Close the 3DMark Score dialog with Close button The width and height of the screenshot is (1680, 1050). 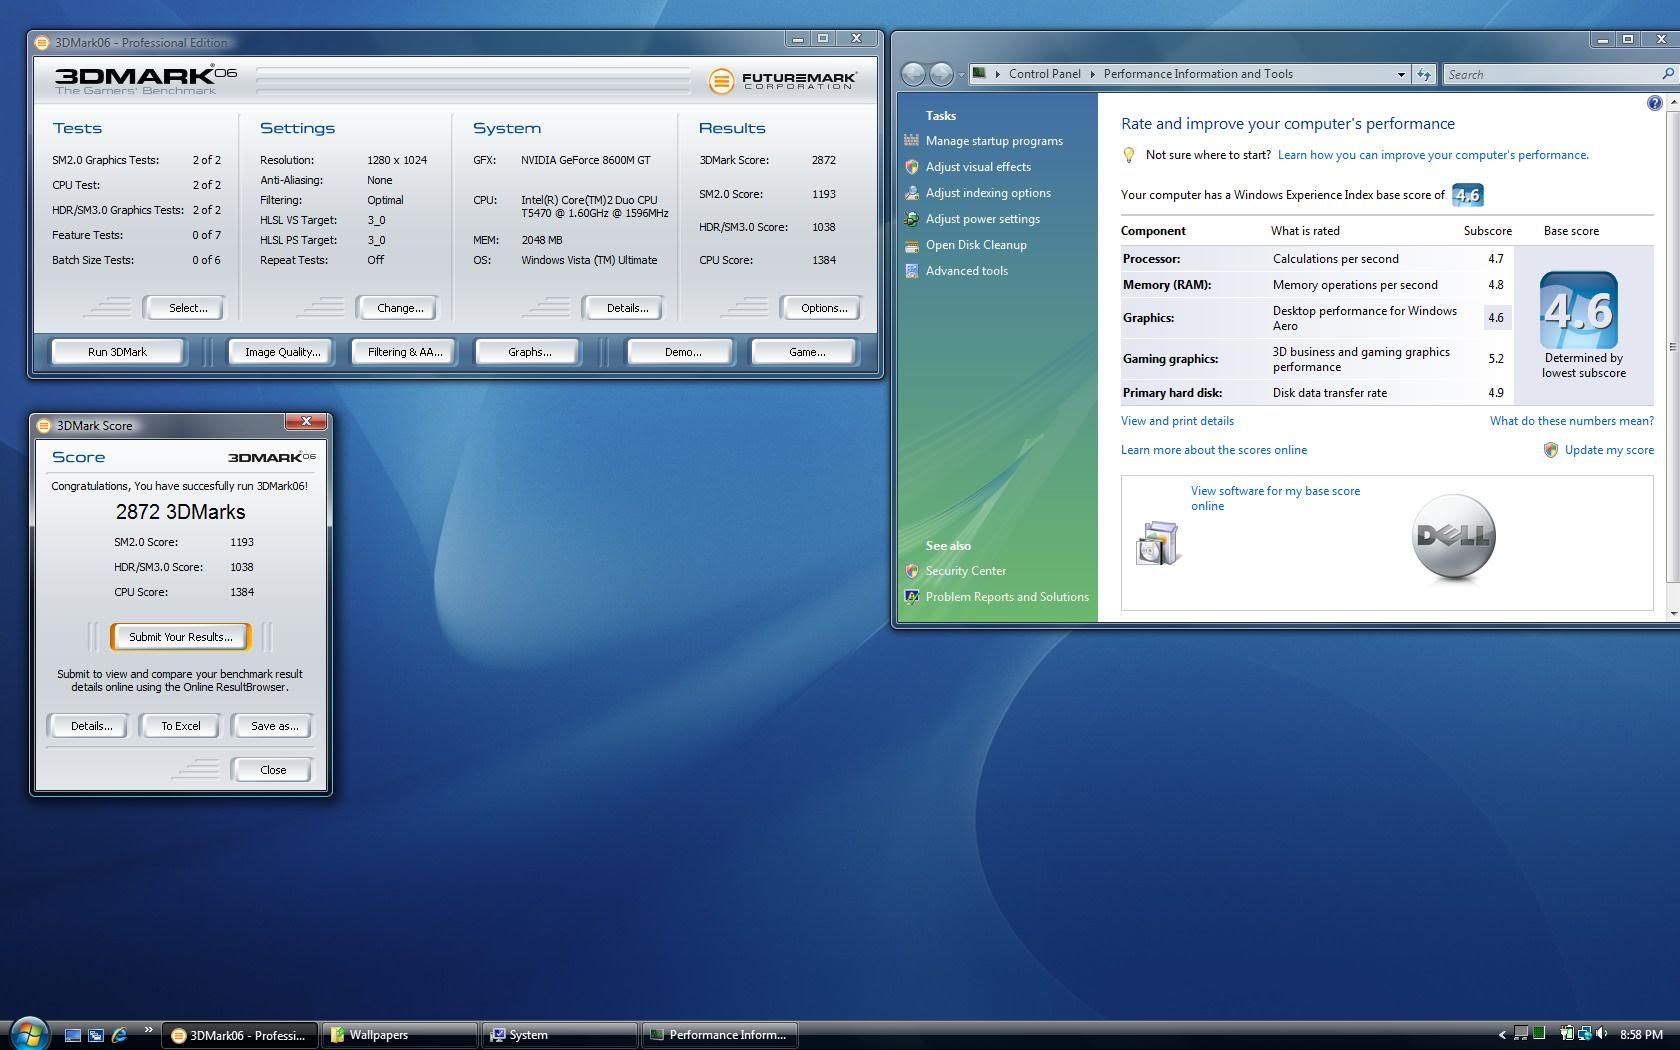(x=272, y=770)
